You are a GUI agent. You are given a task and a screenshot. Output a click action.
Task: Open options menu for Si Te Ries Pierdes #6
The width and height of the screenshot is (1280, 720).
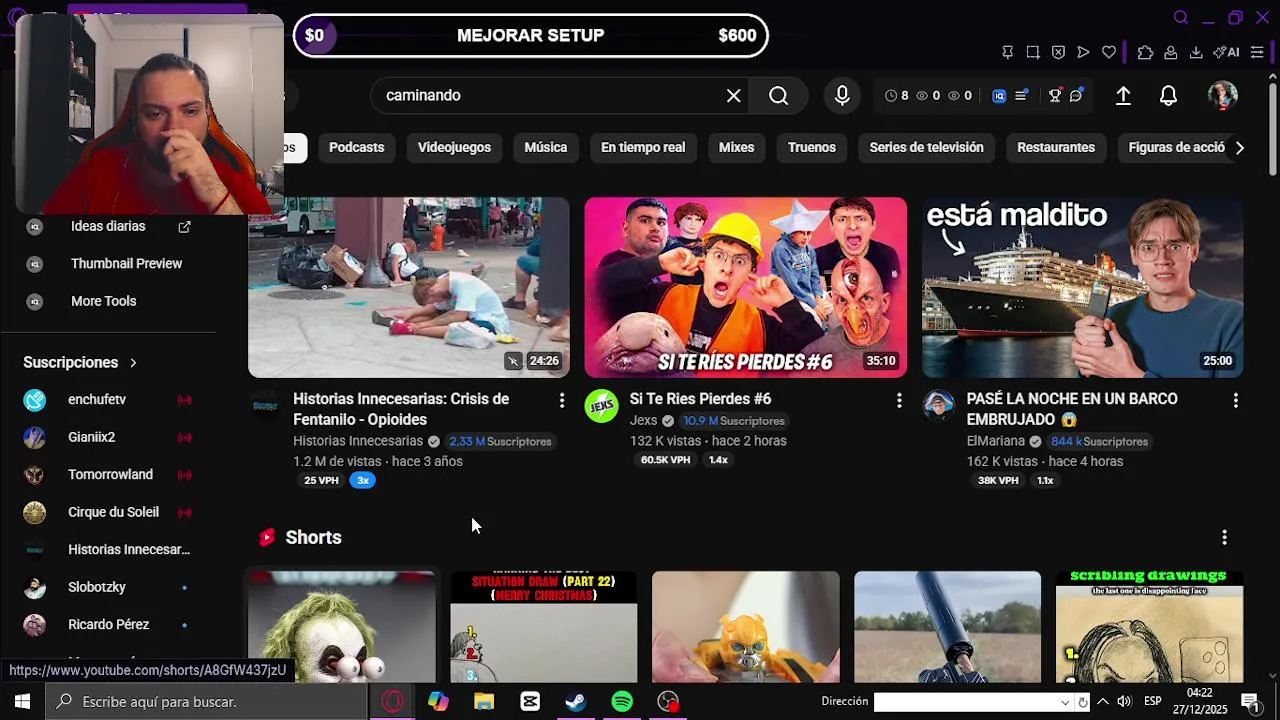tap(899, 401)
